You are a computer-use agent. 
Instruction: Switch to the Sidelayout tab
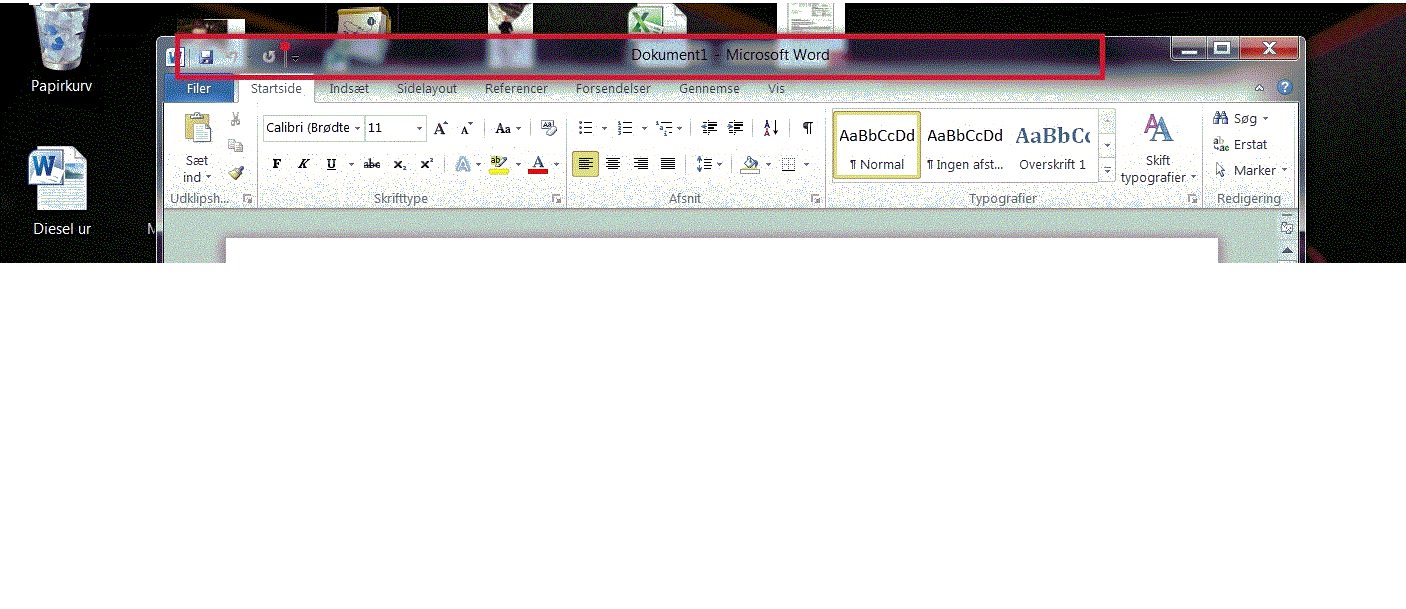(x=427, y=89)
